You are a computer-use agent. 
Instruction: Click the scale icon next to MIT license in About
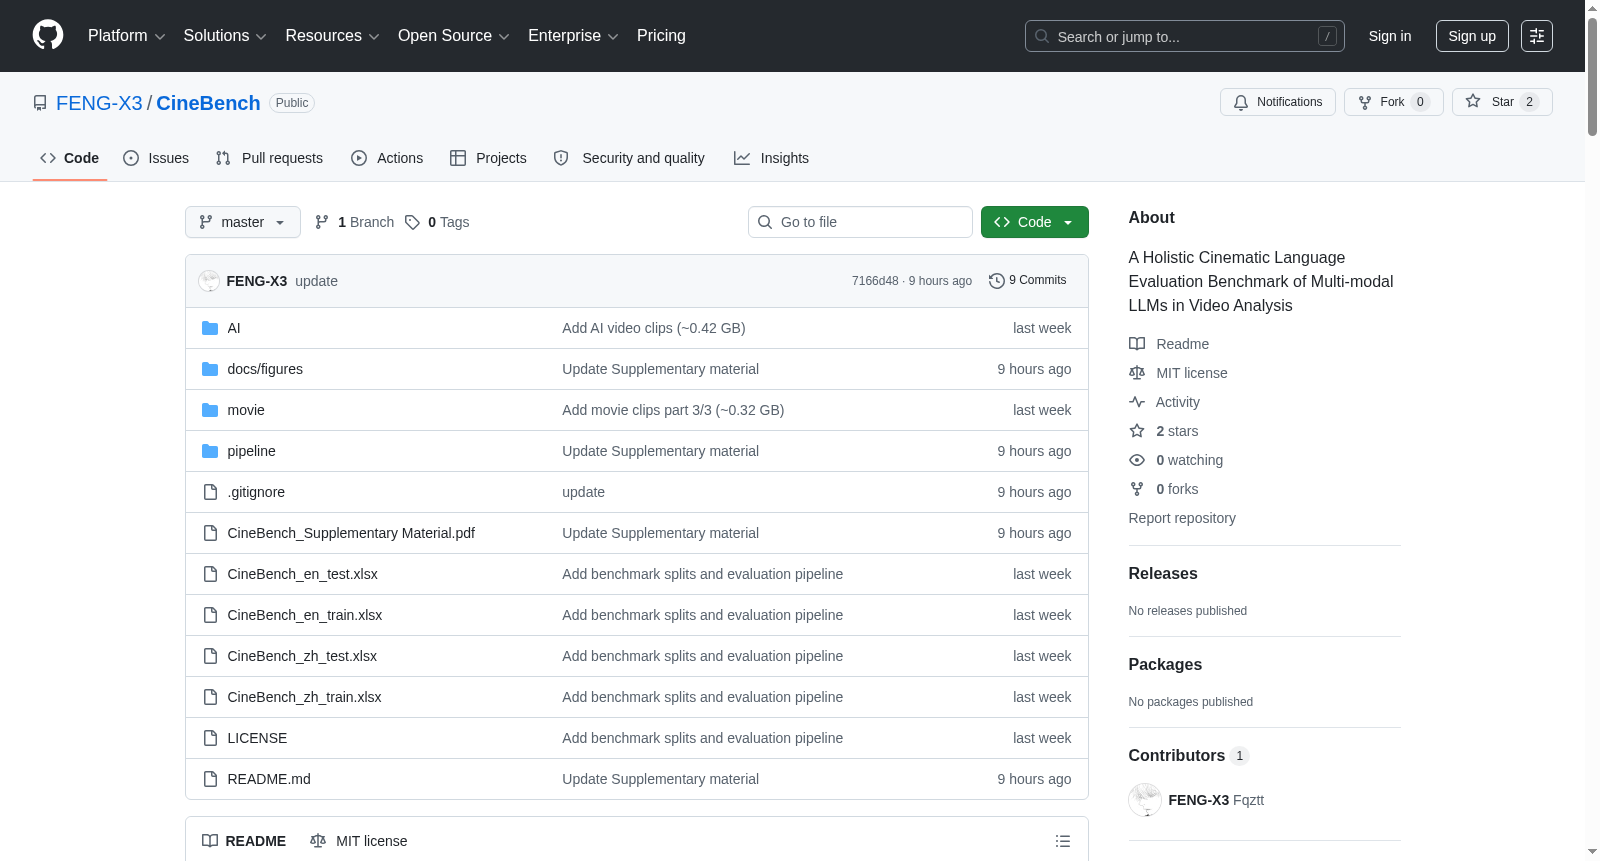click(1137, 373)
